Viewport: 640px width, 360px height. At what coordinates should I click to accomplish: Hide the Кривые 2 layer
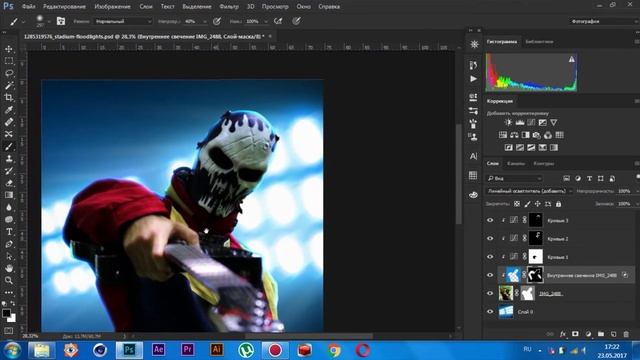tap(490, 238)
